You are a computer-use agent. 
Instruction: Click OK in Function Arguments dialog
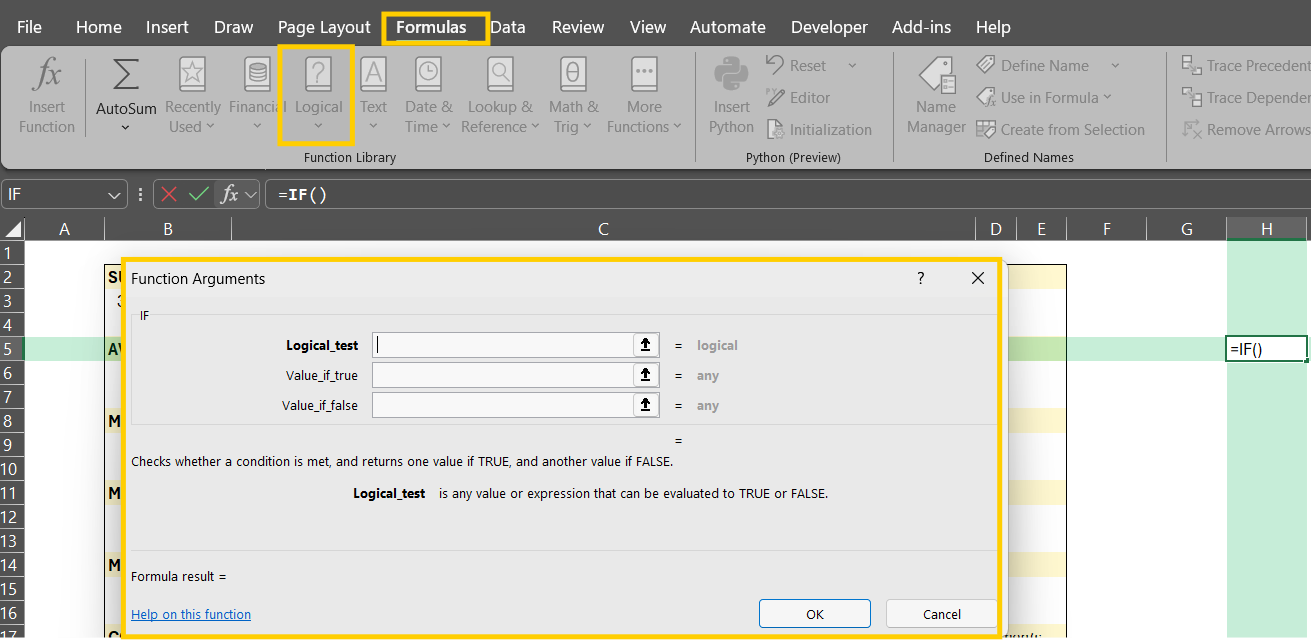coord(815,614)
